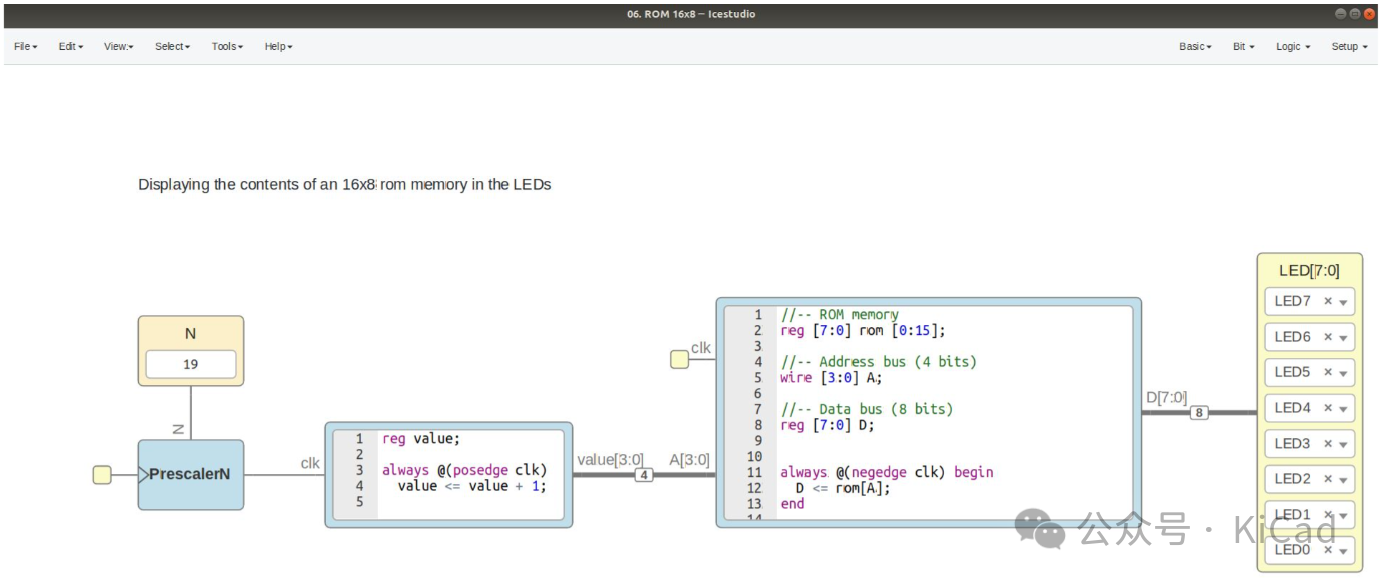Edit the N constant value field
Screen dimensions: 1381x585
[x=190, y=365]
